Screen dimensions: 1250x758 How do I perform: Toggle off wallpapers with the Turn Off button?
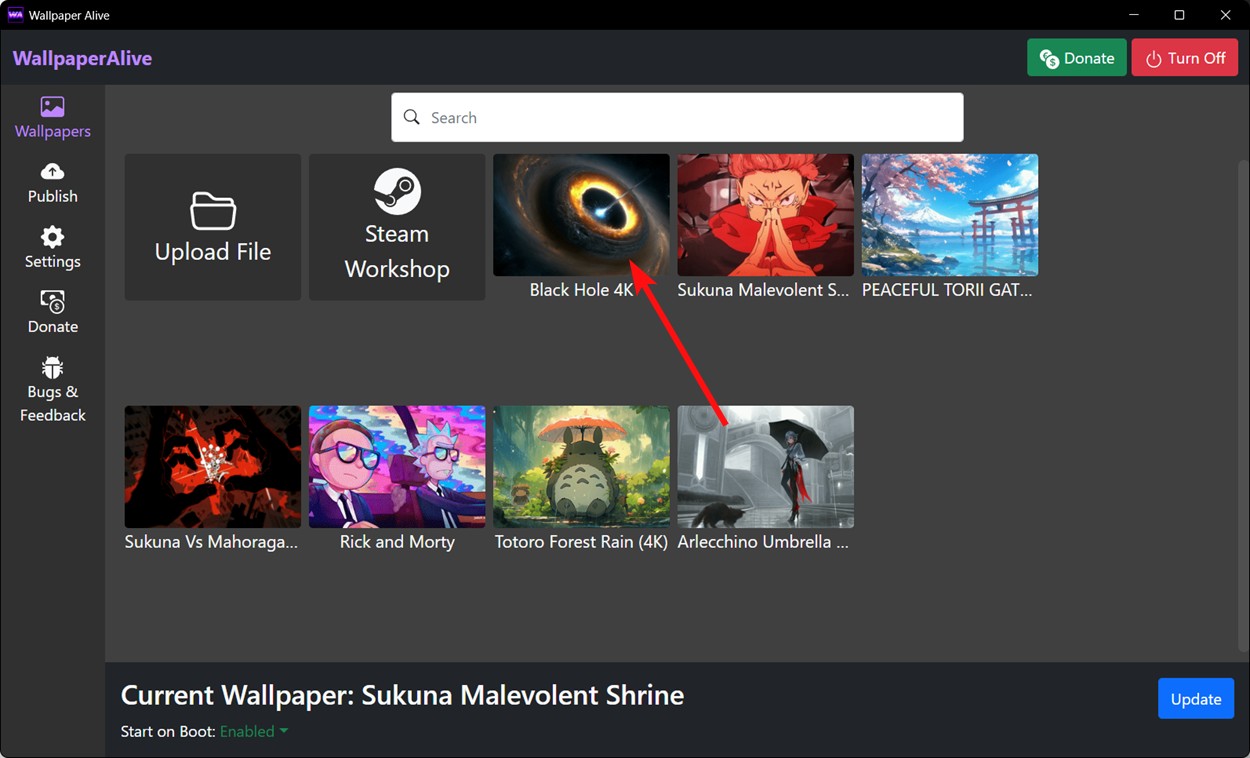pos(1185,57)
